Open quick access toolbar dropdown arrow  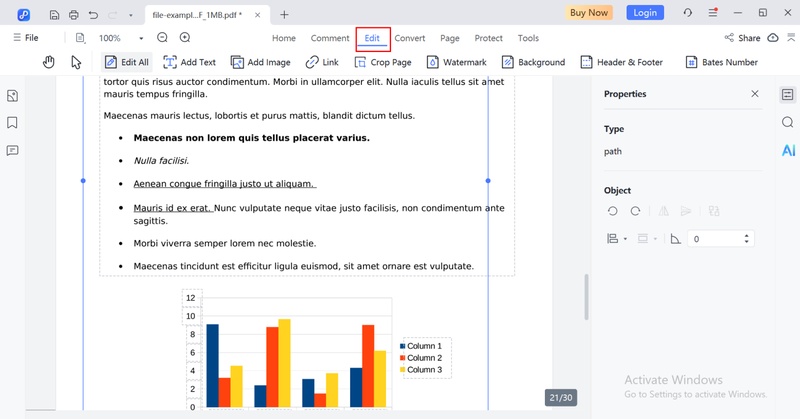pyautogui.click(x=131, y=15)
